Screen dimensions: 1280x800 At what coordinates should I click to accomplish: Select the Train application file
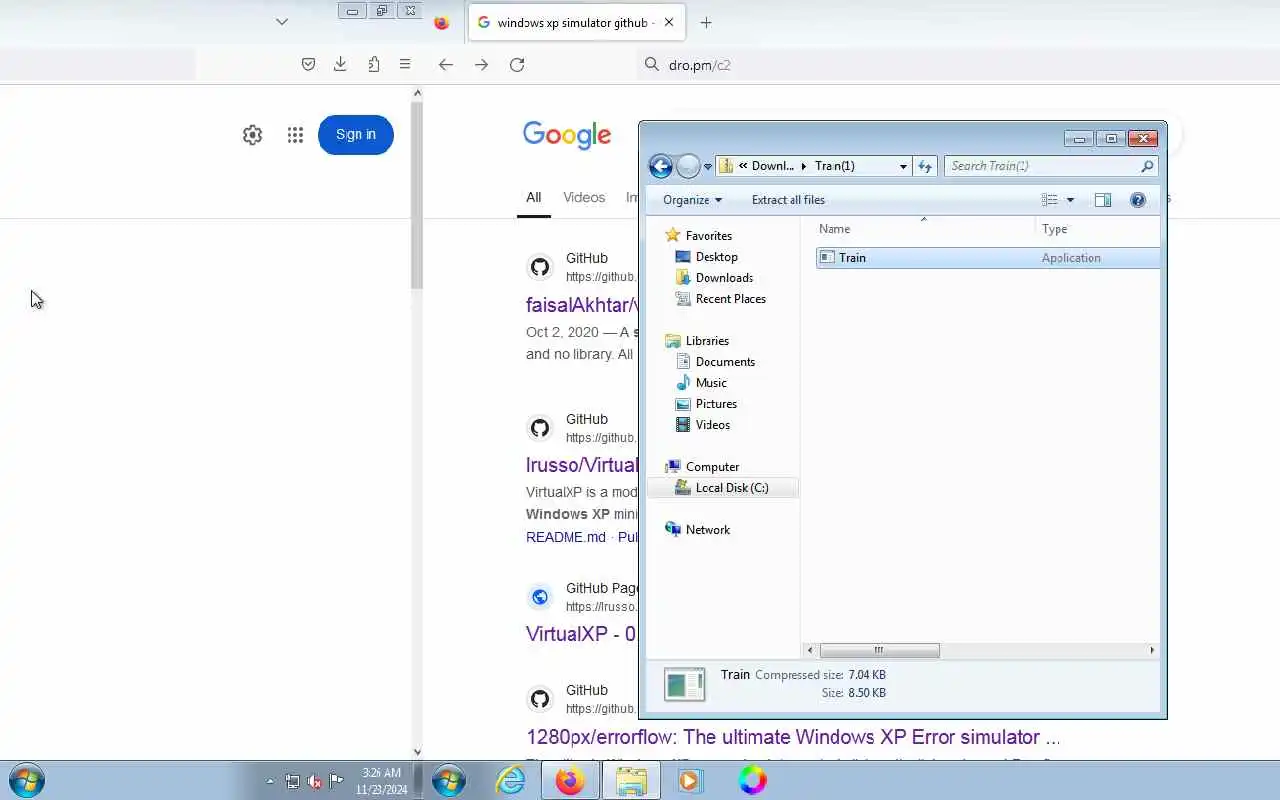coord(988,258)
